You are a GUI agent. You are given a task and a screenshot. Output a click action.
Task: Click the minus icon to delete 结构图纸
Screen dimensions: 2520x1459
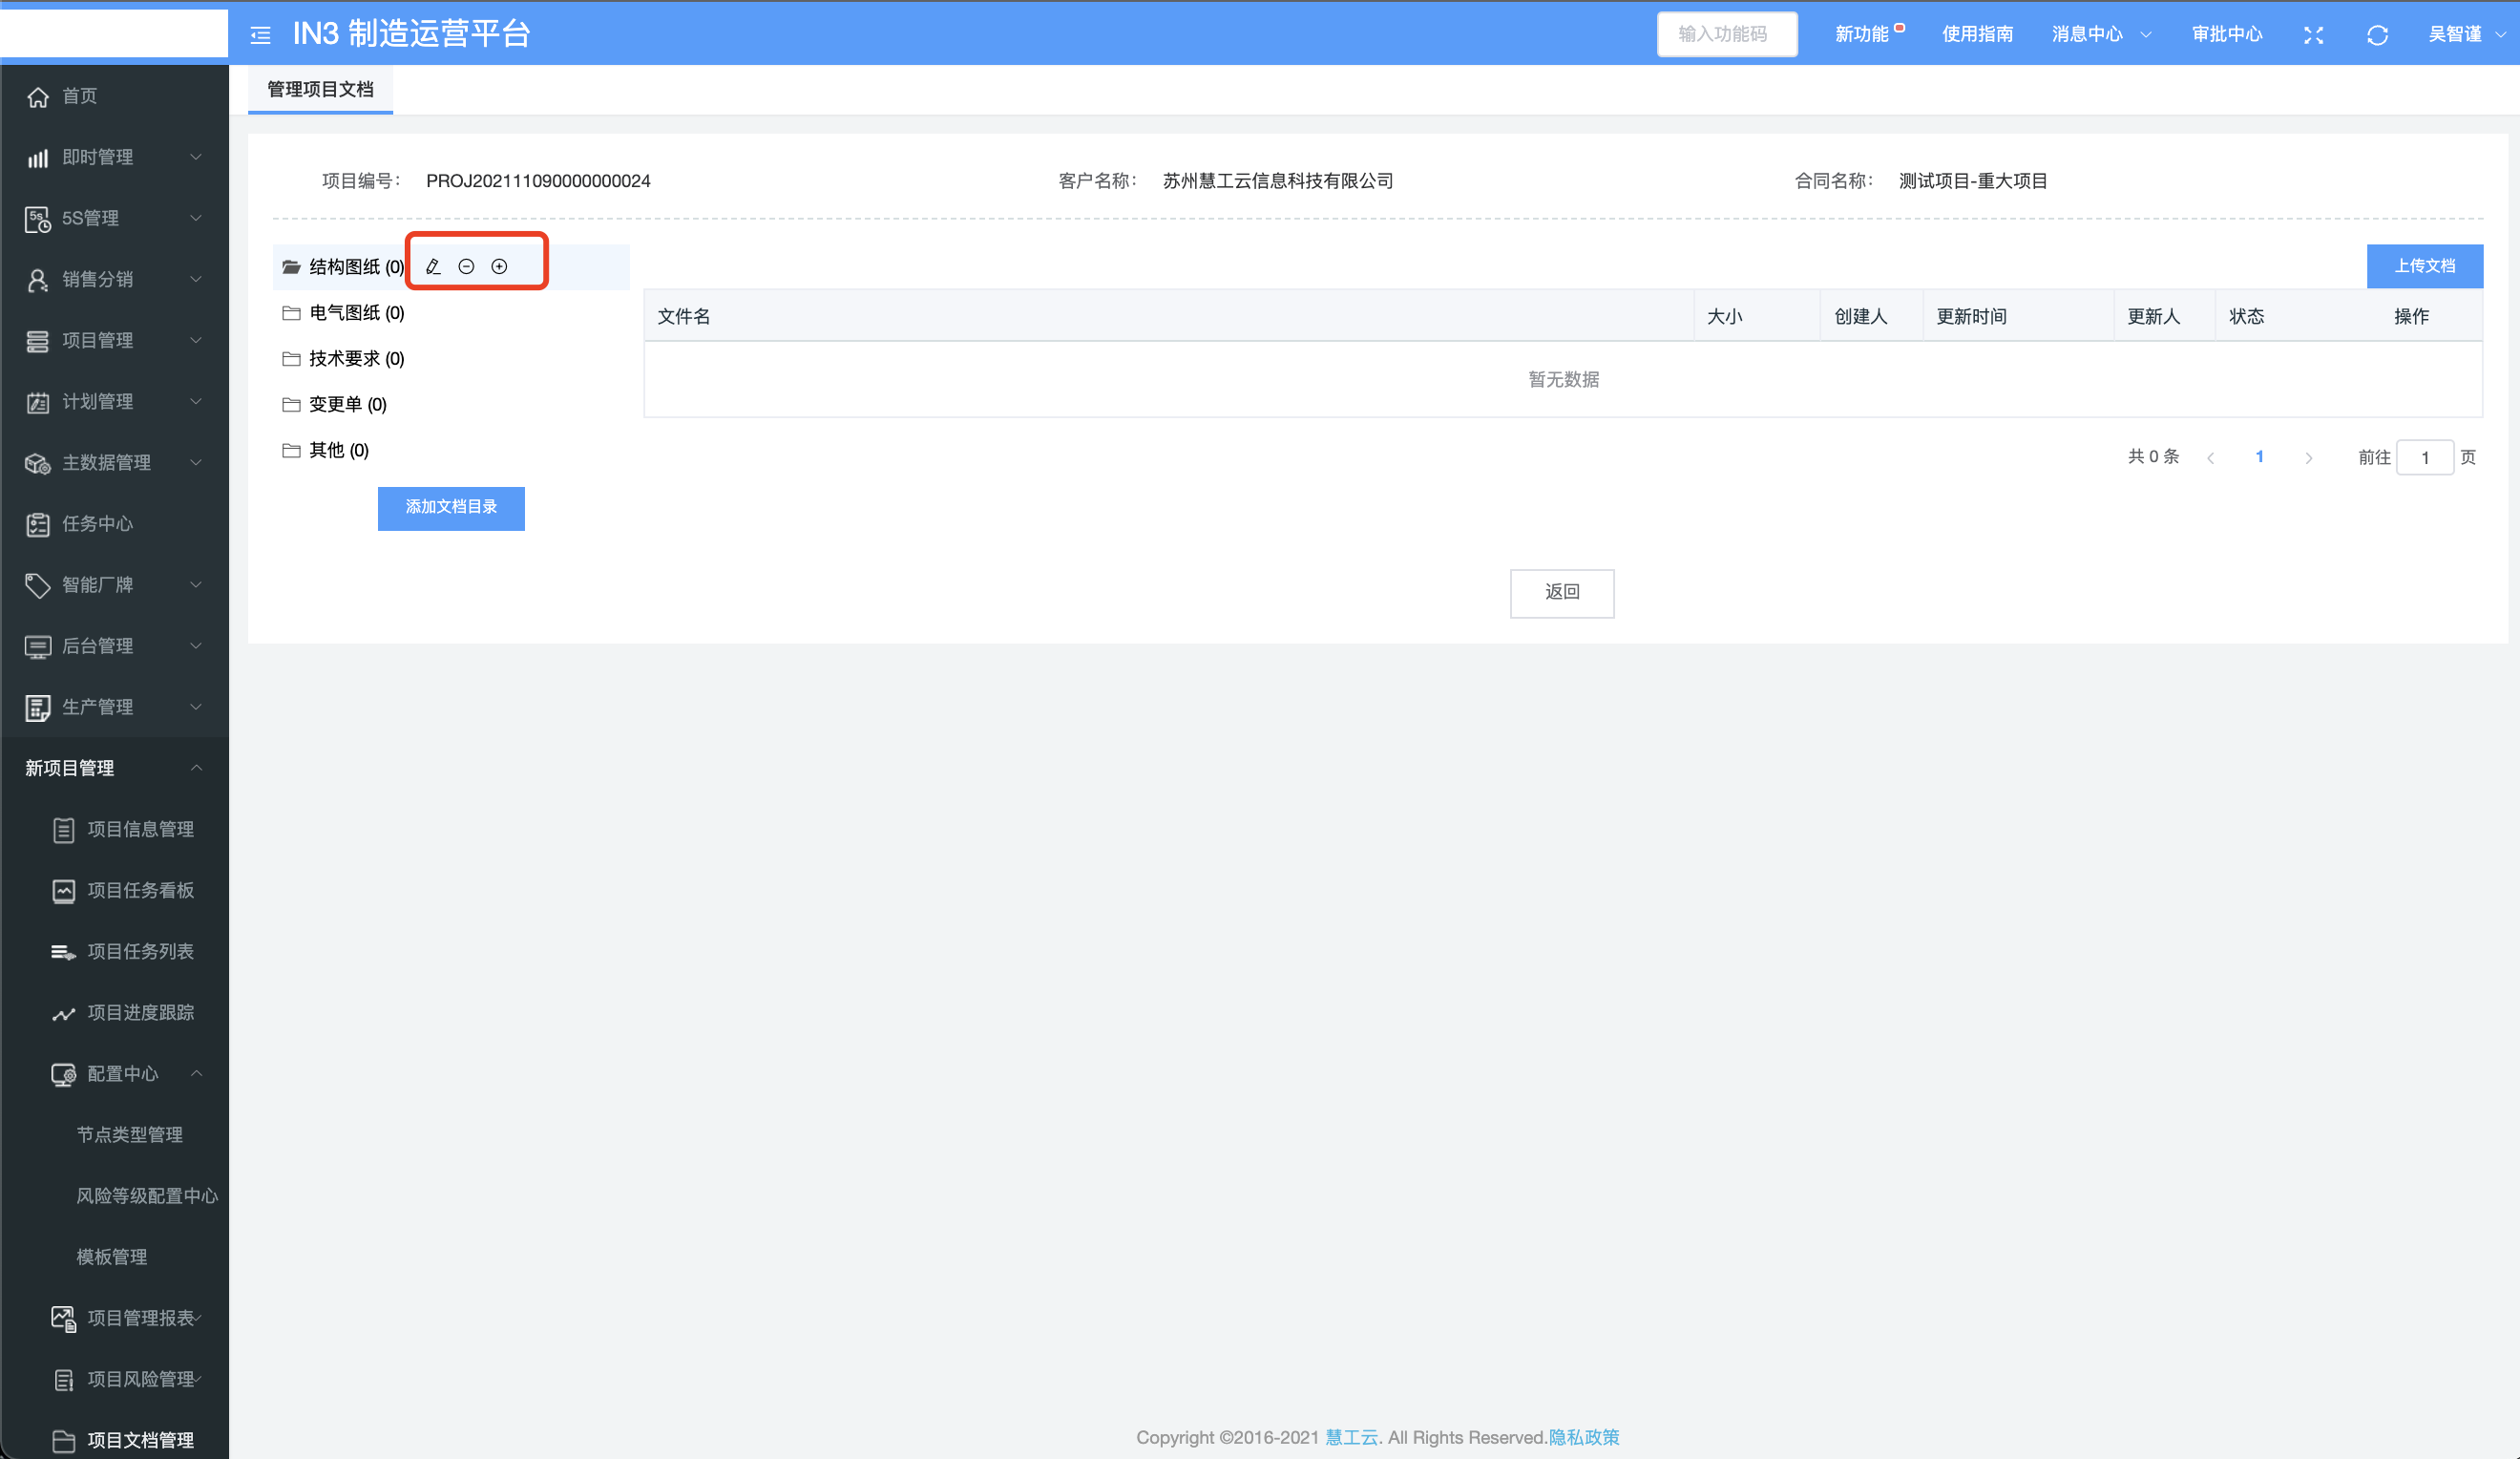click(466, 266)
